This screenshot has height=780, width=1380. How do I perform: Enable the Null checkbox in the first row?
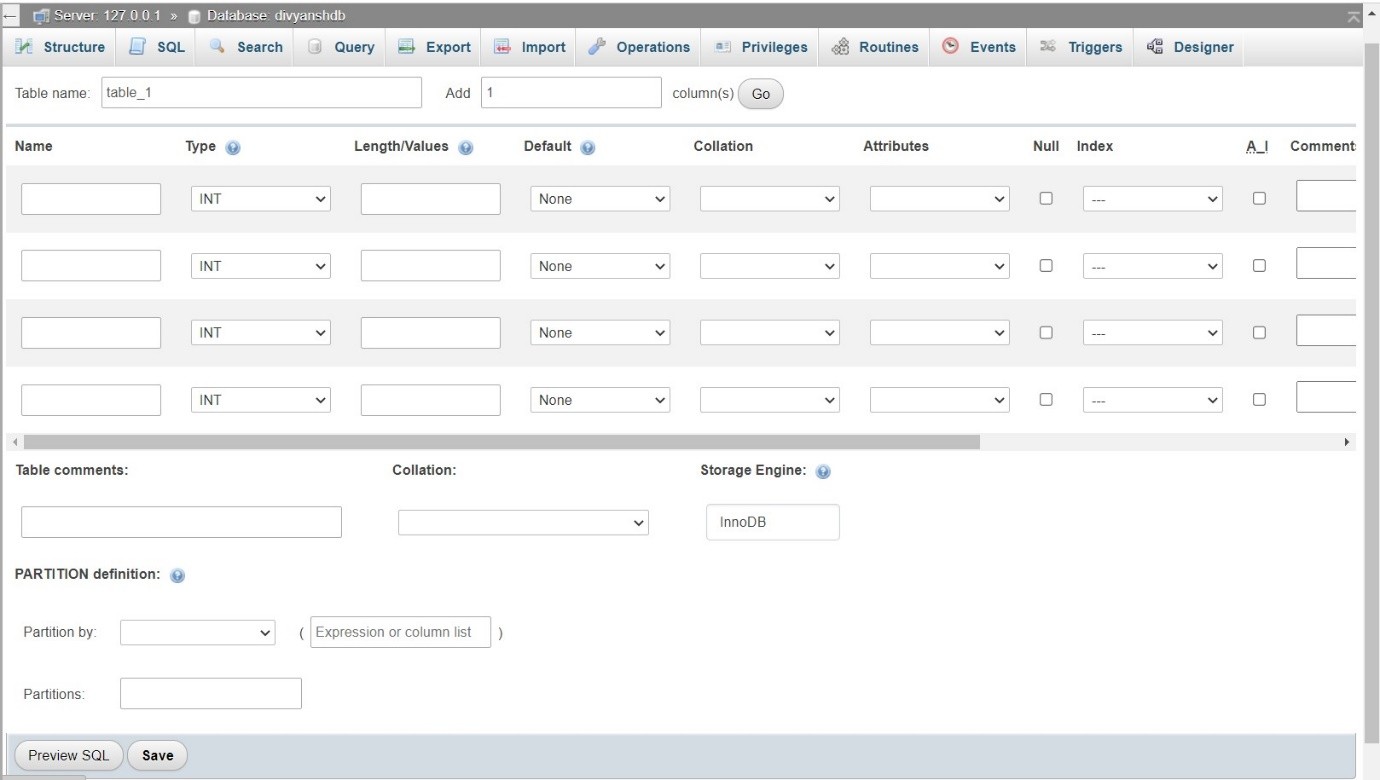(x=1046, y=198)
